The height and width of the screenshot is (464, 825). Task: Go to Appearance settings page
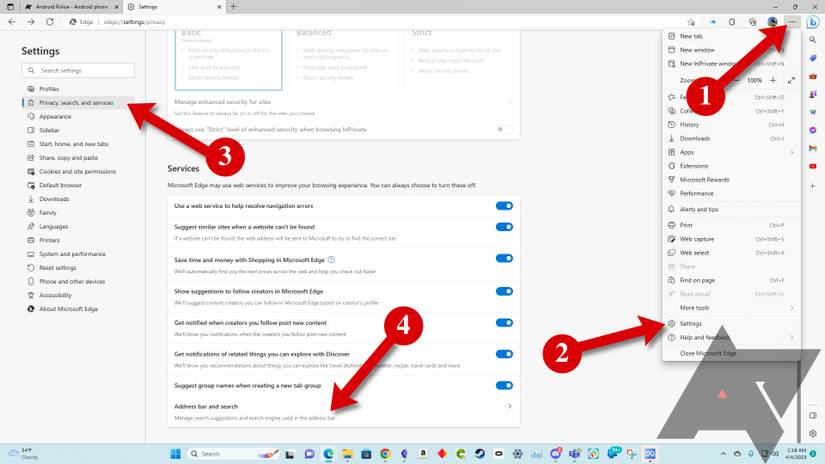pyautogui.click(x=55, y=117)
